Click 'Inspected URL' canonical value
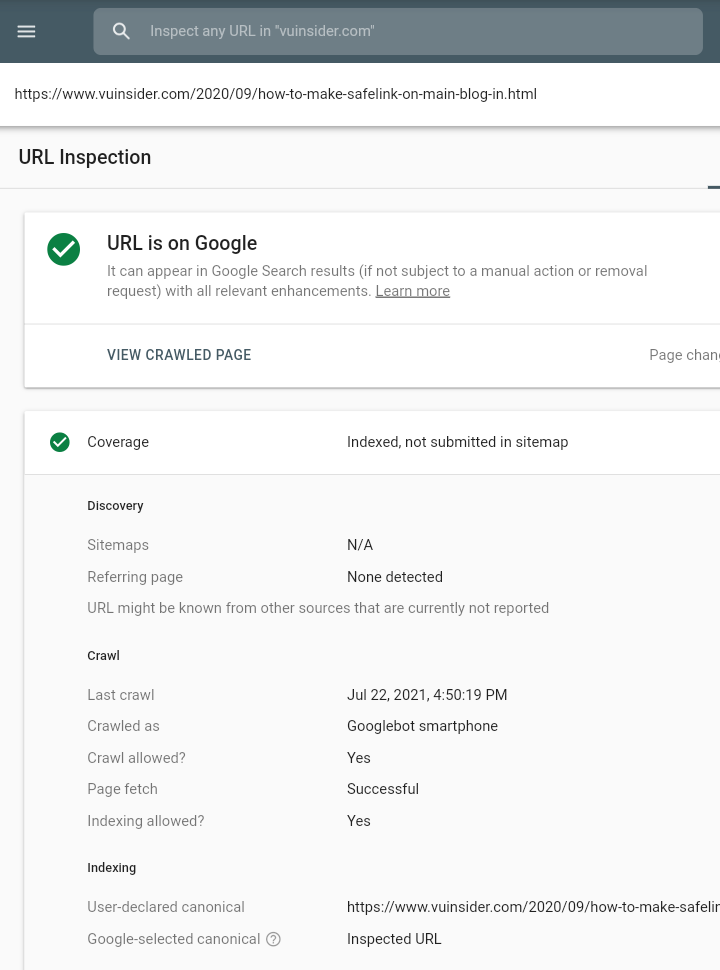Image resolution: width=720 pixels, height=970 pixels. click(394, 940)
